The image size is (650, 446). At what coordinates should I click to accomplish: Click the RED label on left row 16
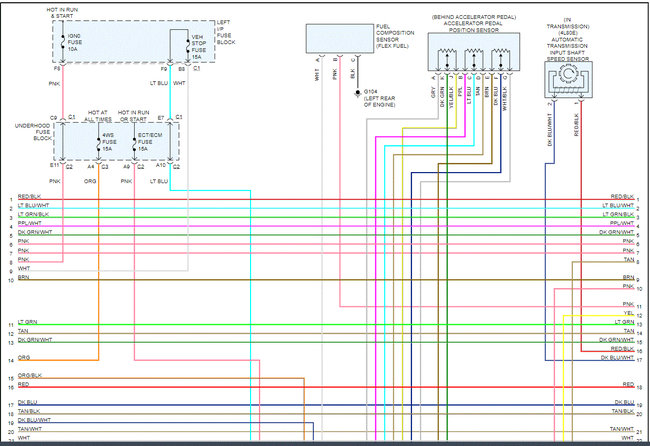(24, 385)
